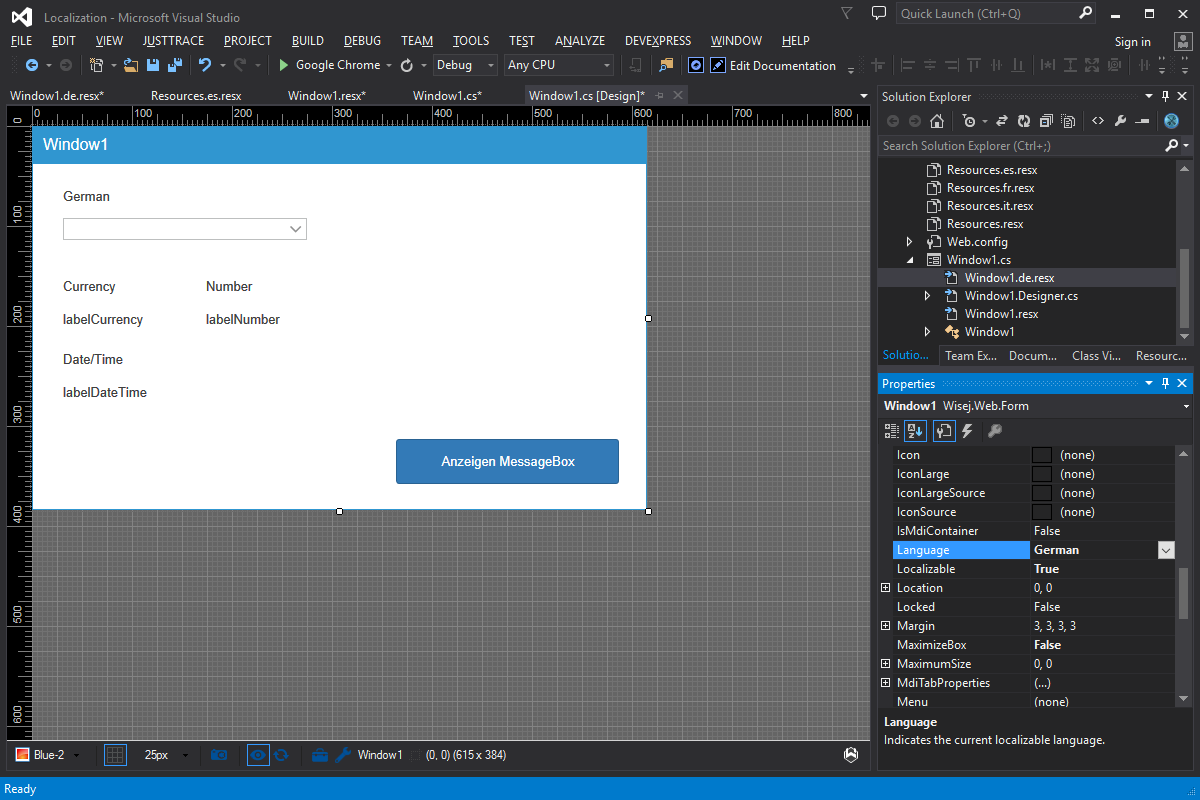The width and height of the screenshot is (1200, 800).
Task: Switch to the Window1.cs* code tab
Action: pyautogui.click(x=447, y=96)
